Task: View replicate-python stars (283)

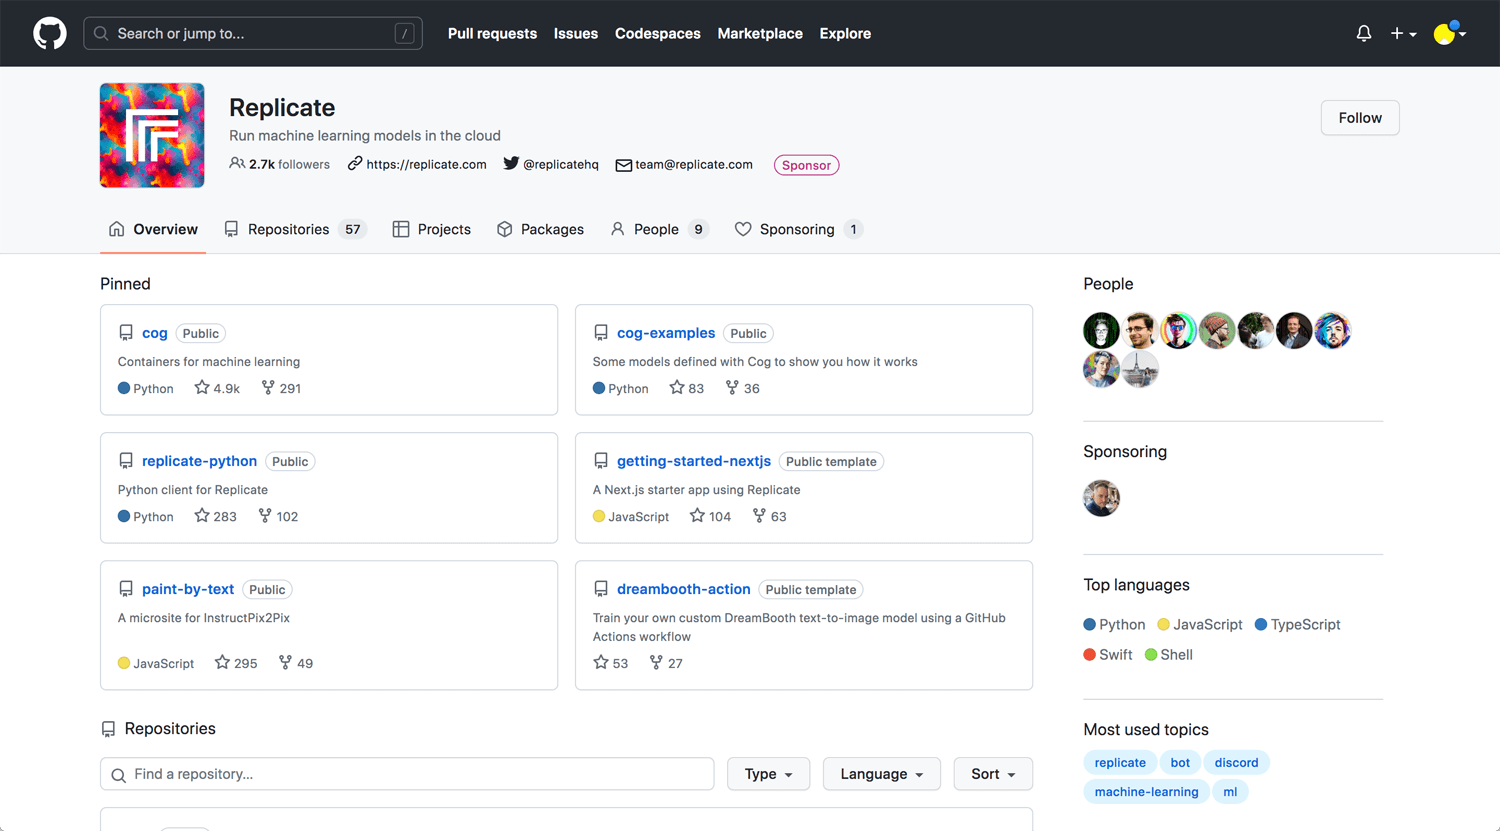Action: [x=216, y=516]
